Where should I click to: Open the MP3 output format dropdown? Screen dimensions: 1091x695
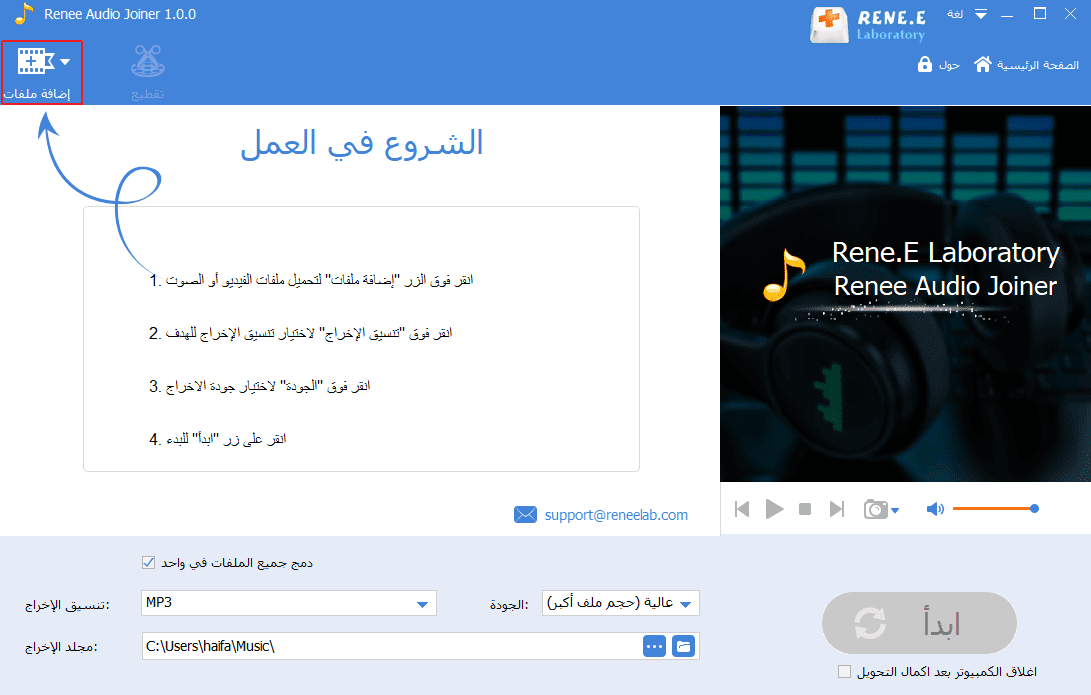289,603
